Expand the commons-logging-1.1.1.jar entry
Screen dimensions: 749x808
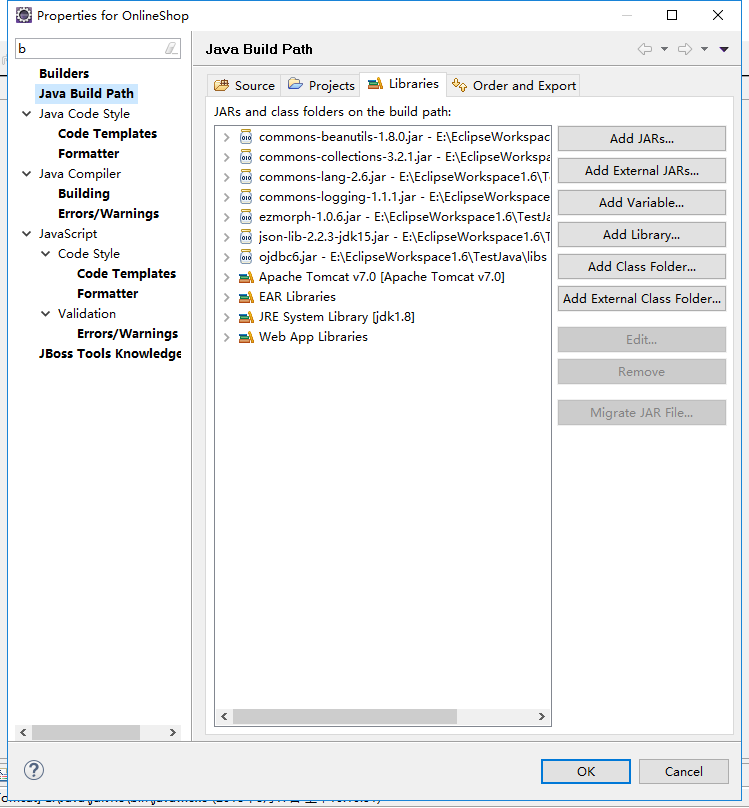pos(226,197)
